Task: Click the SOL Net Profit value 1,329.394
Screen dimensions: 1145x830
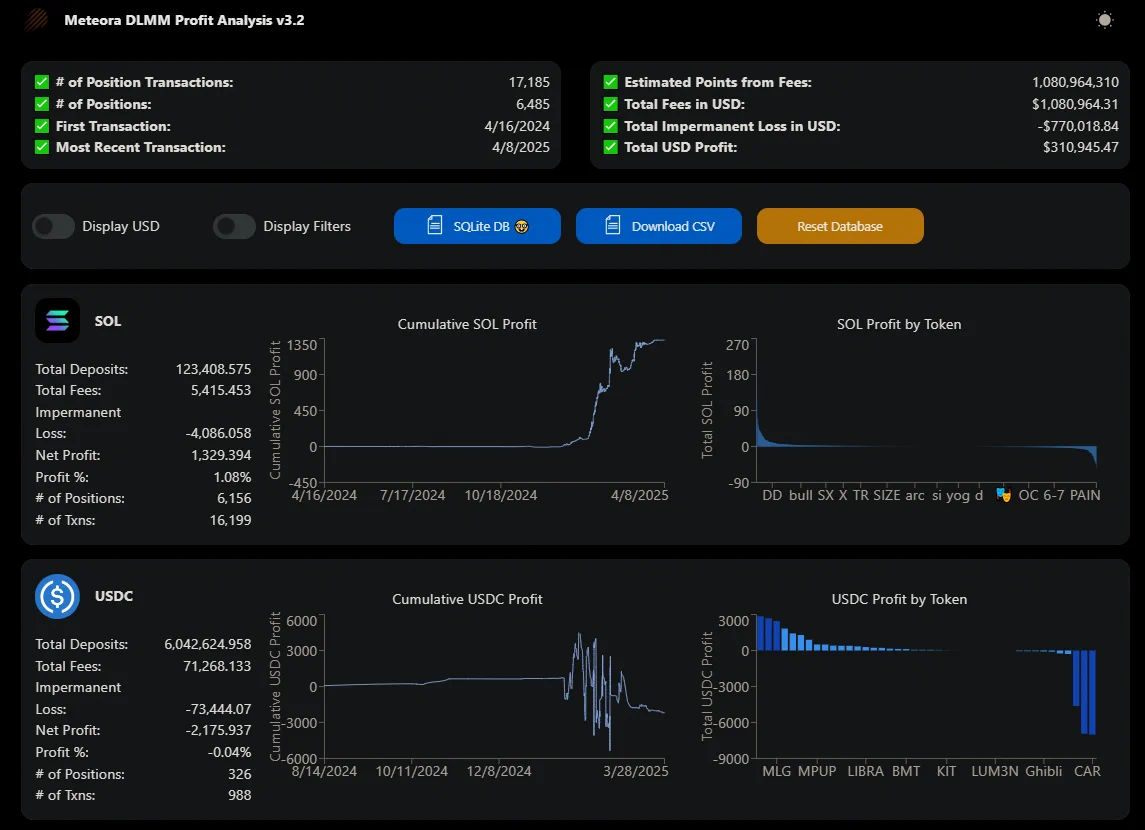Action: pyautogui.click(x=221, y=455)
